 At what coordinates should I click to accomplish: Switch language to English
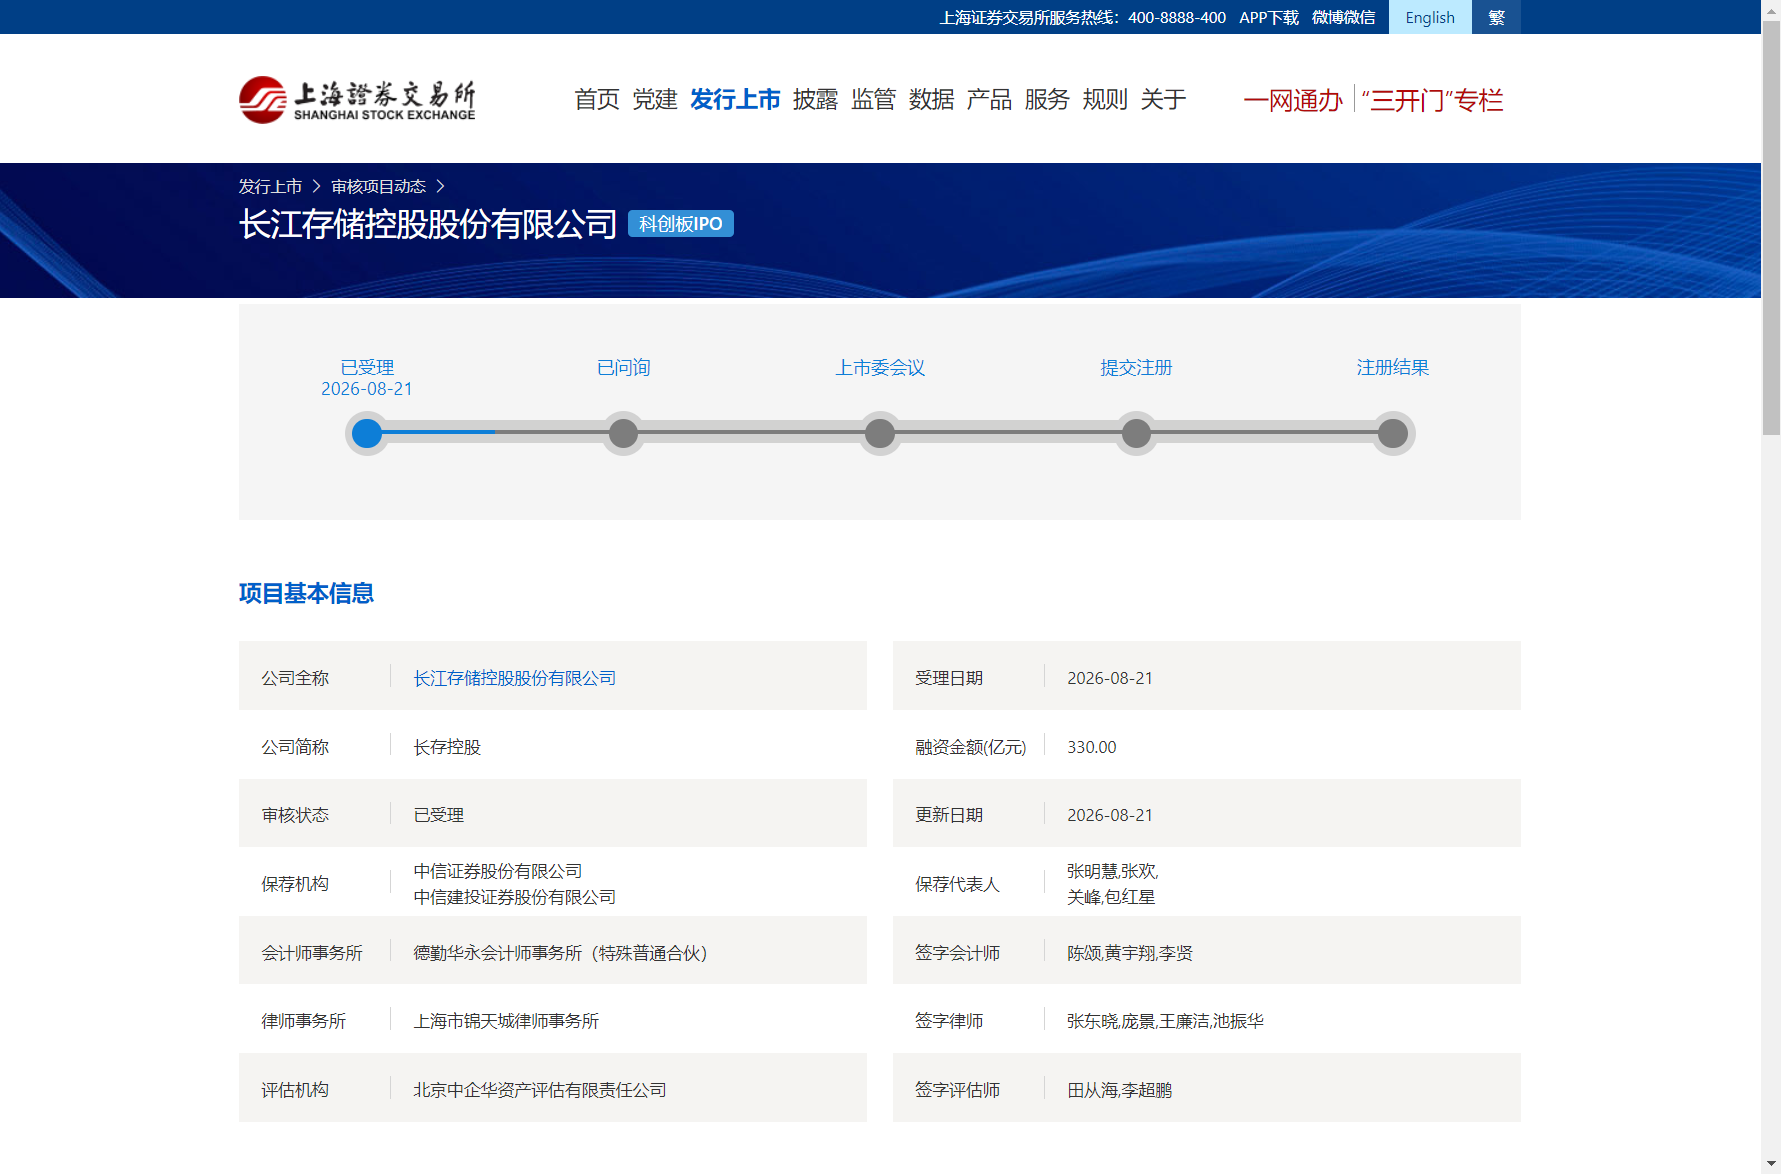click(x=1430, y=17)
